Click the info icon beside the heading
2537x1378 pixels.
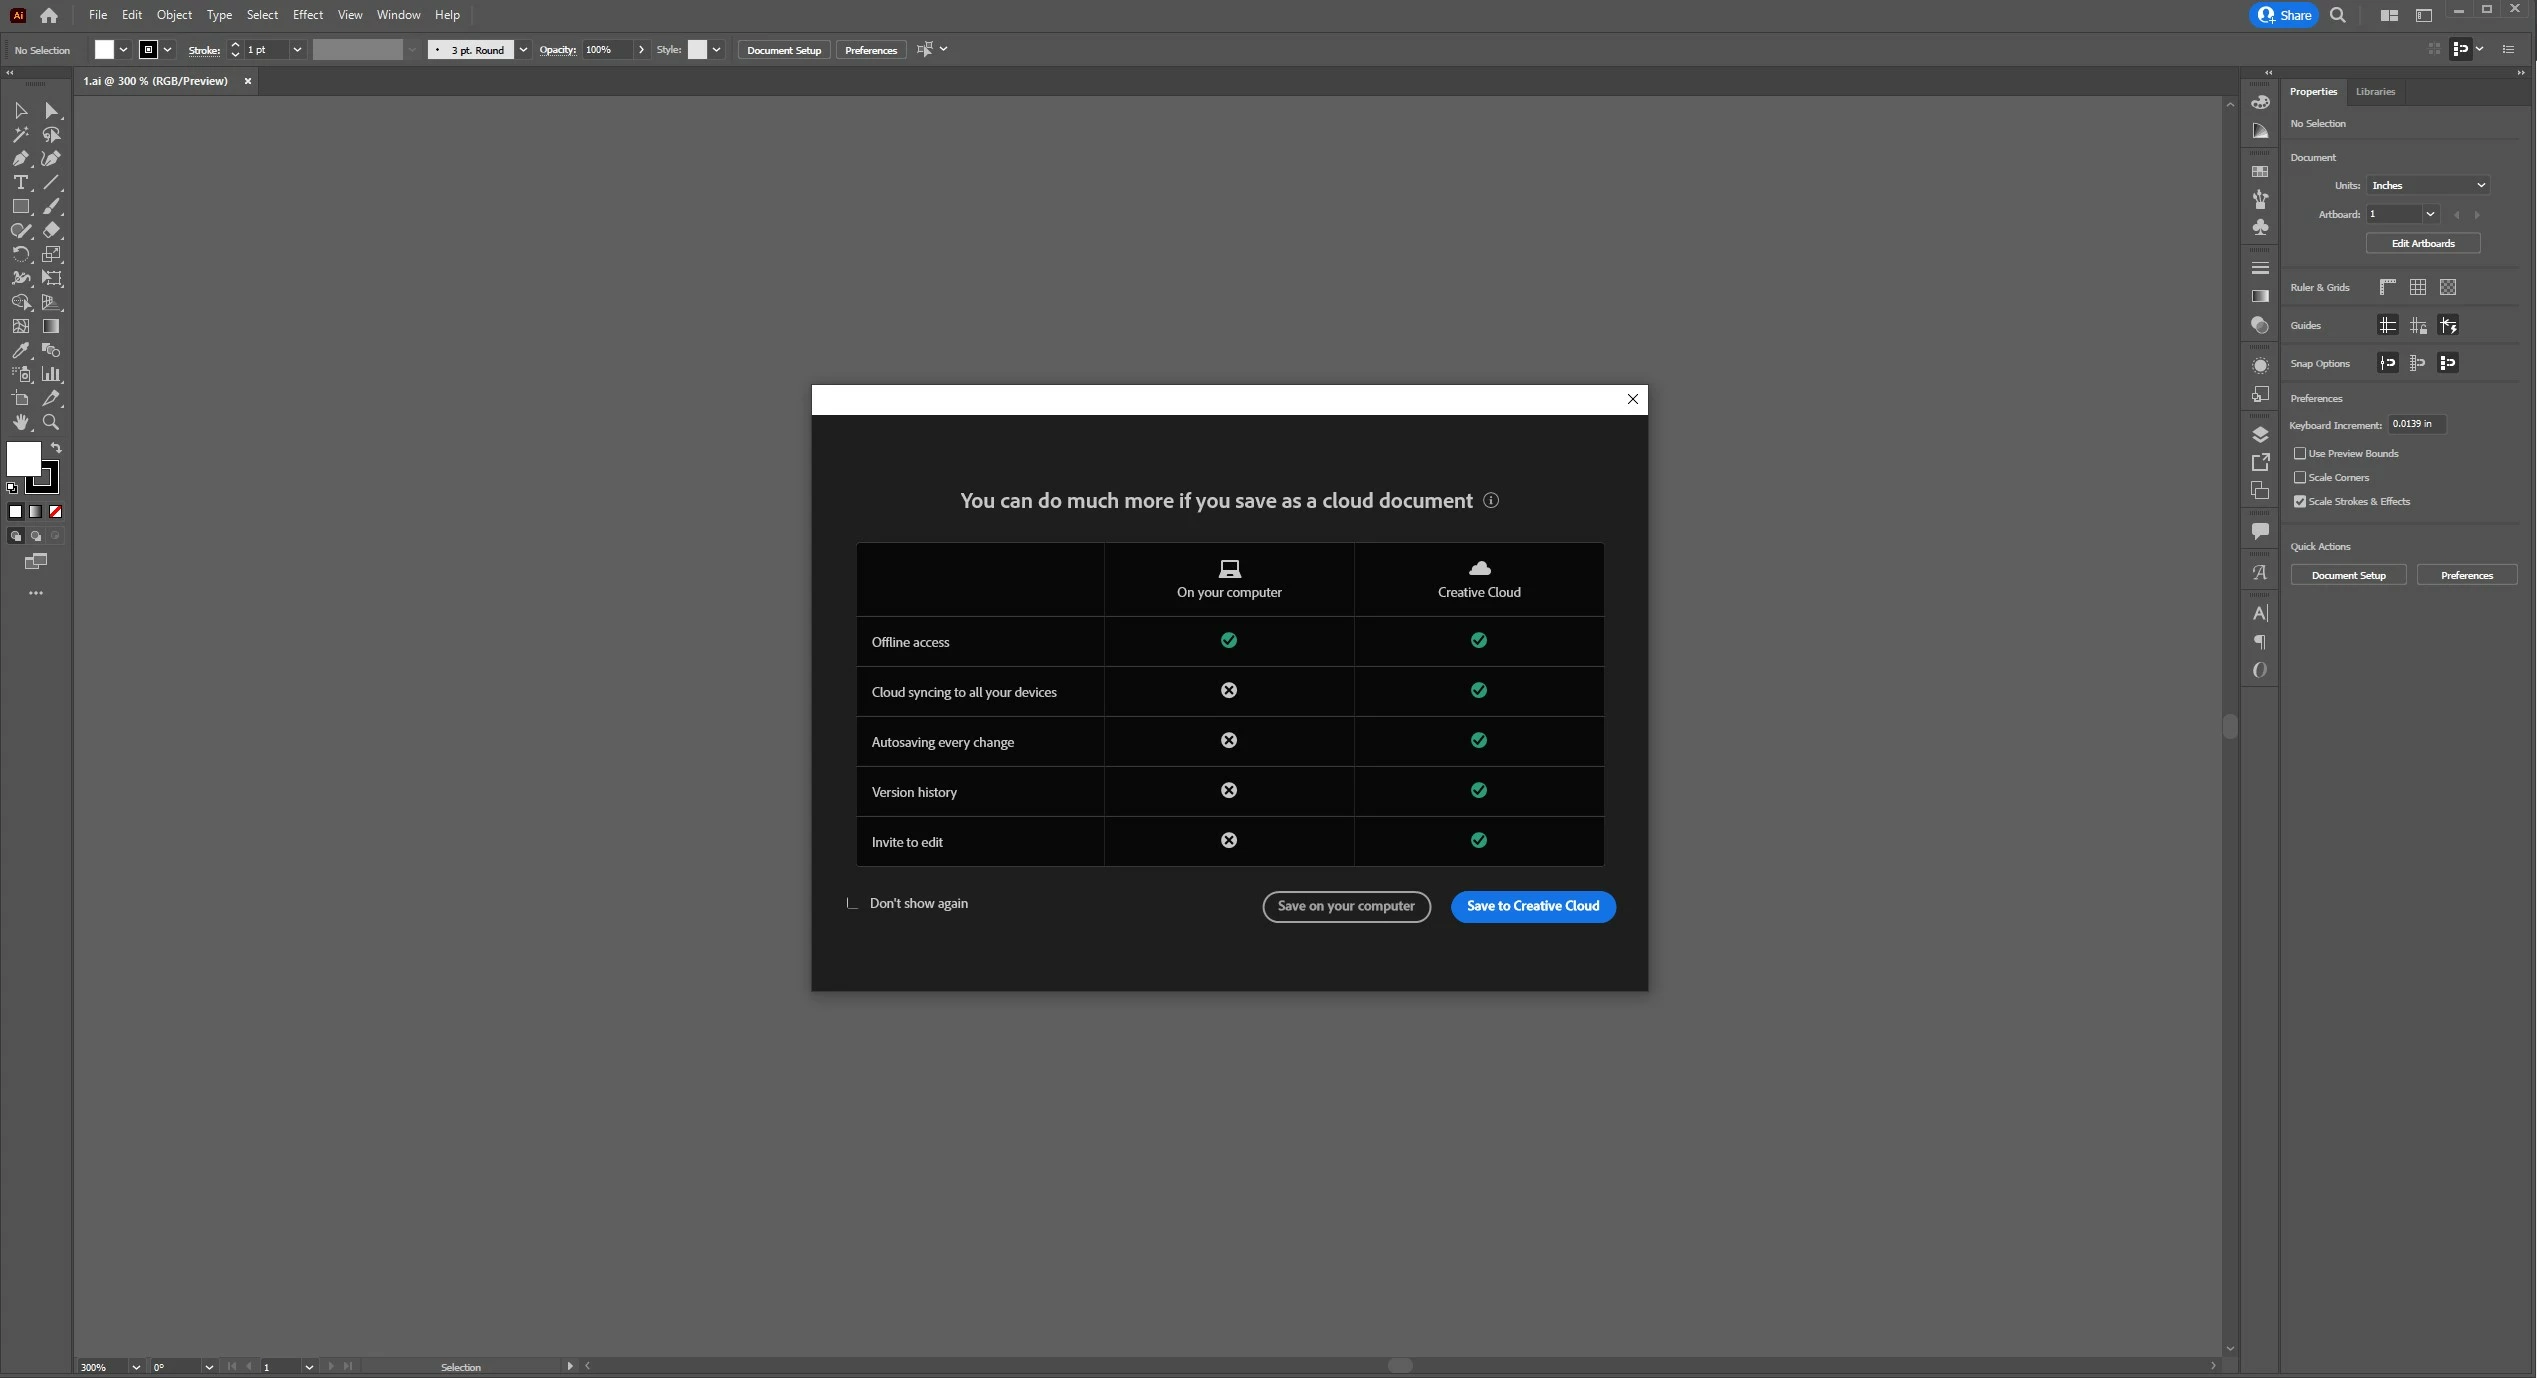click(1491, 501)
